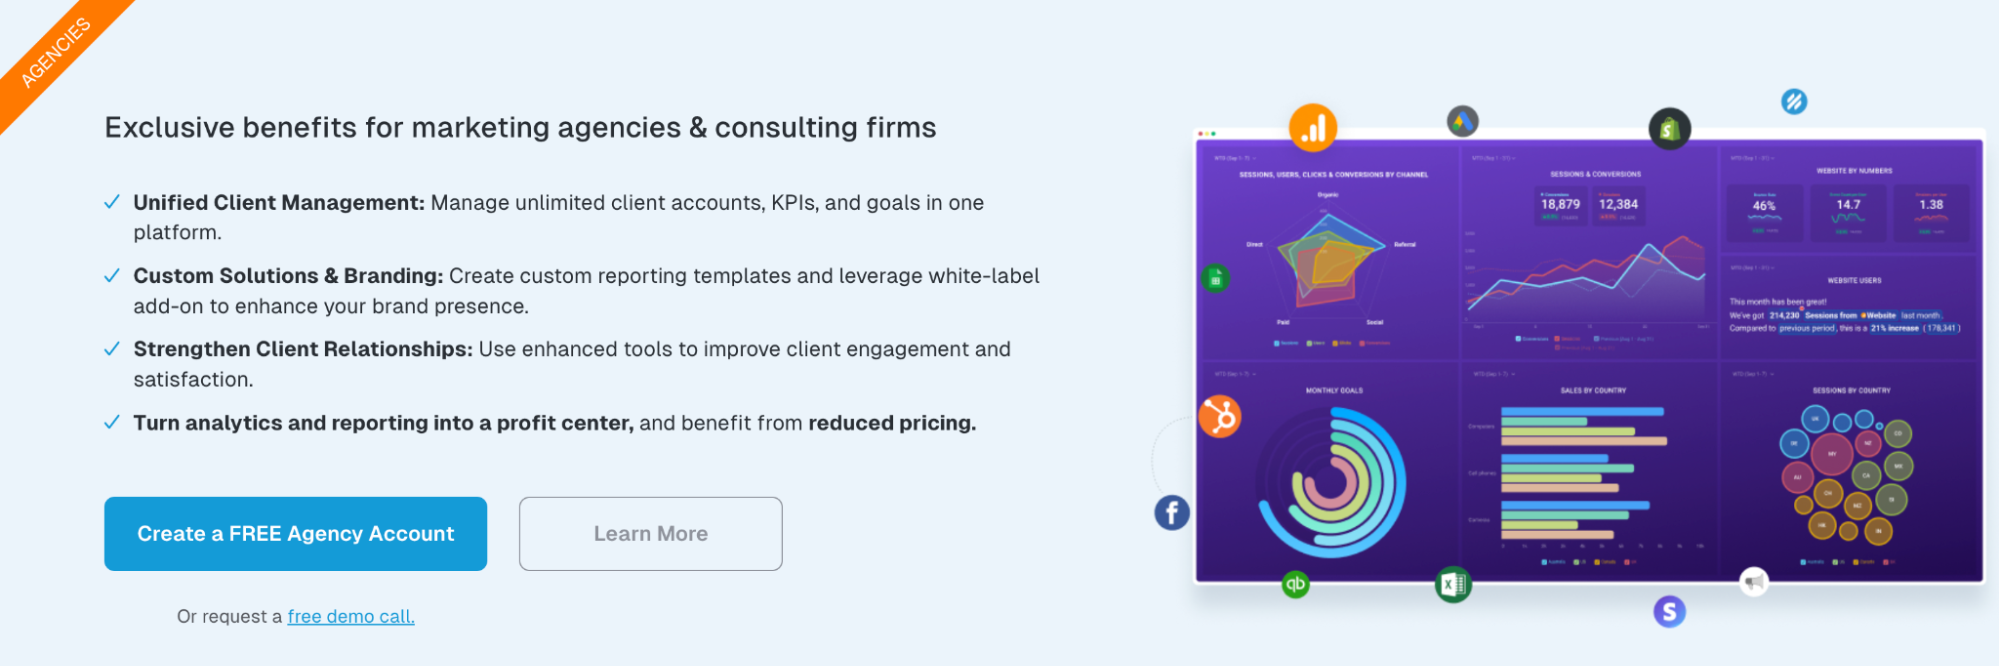This screenshot has height=666, width=1999.
Task: Expand MTD date dropdown above Sales by Country
Action: click(1492, 374)
